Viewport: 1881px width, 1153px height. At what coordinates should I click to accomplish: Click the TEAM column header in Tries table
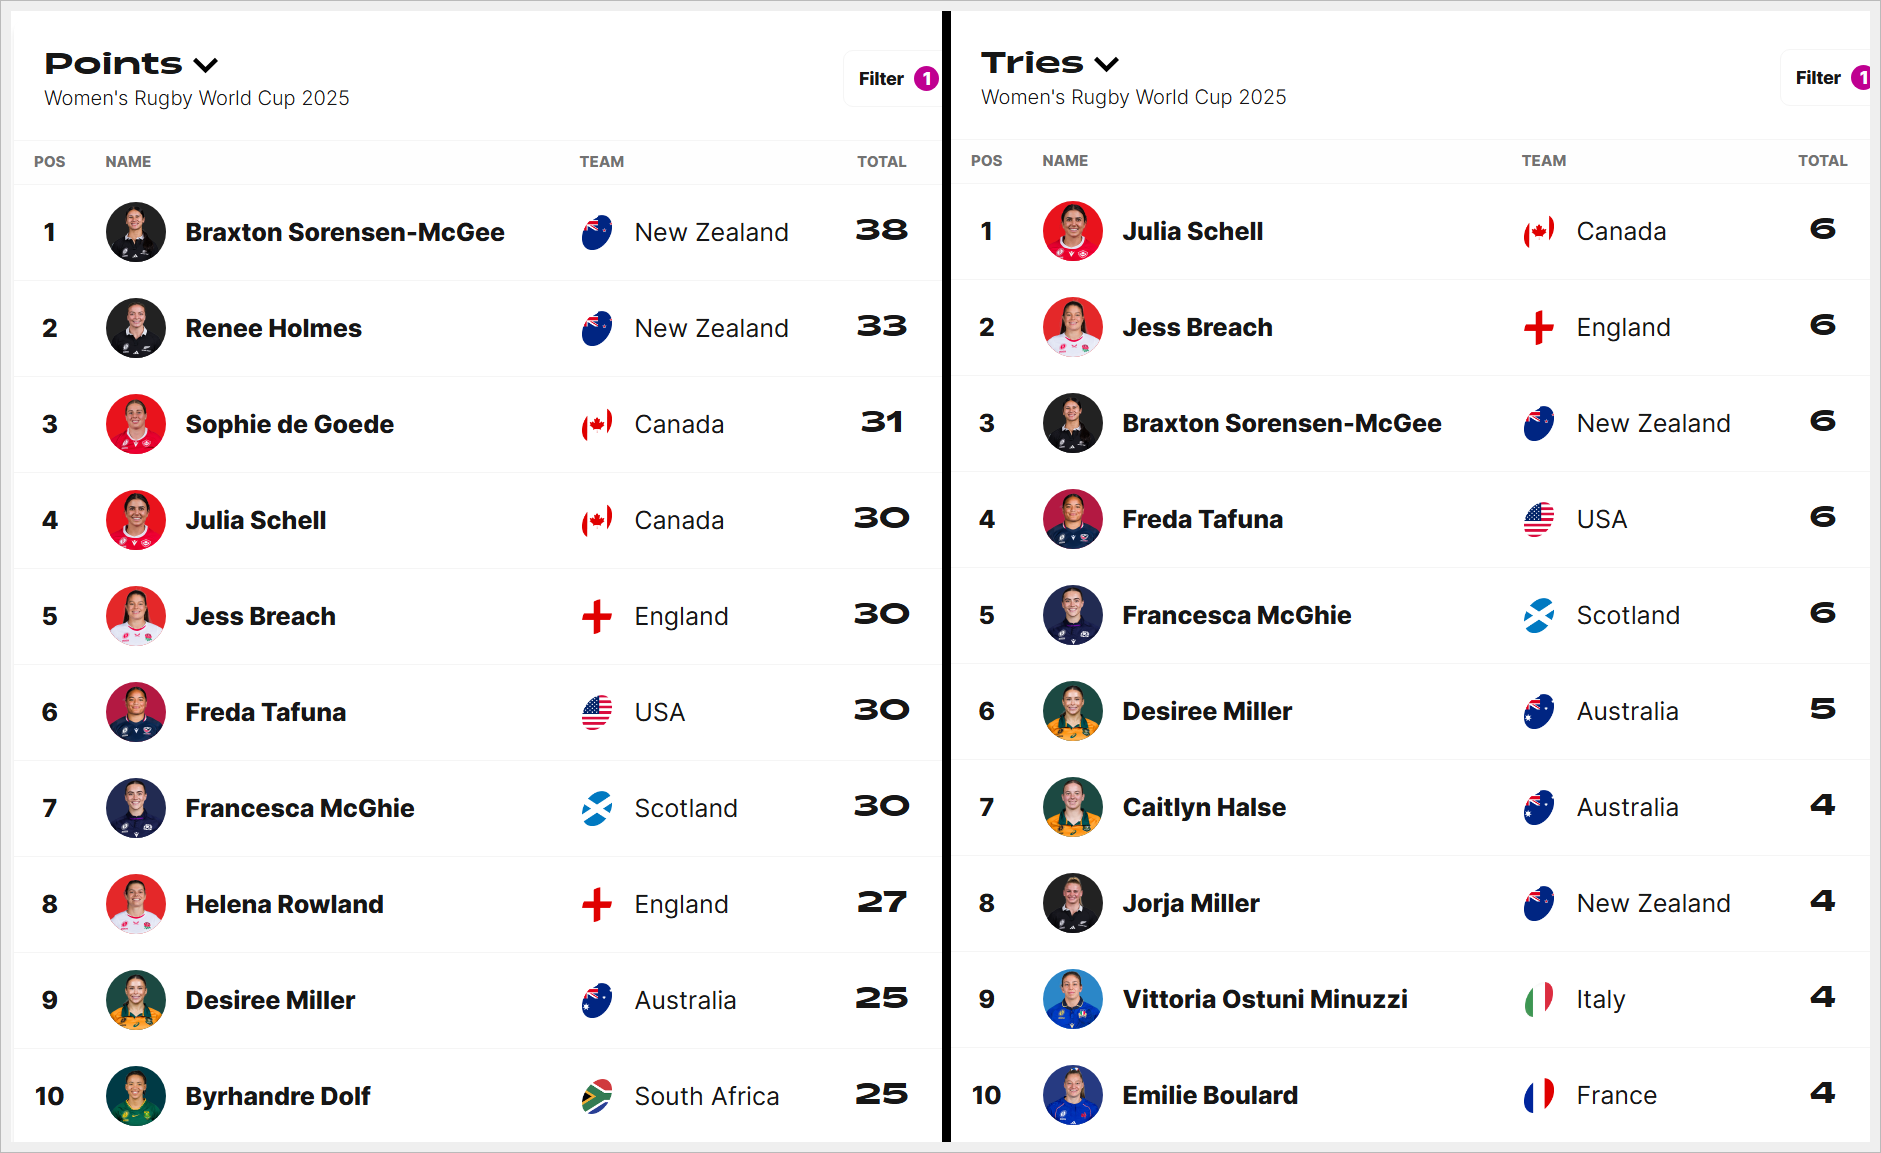point(1543,161)
